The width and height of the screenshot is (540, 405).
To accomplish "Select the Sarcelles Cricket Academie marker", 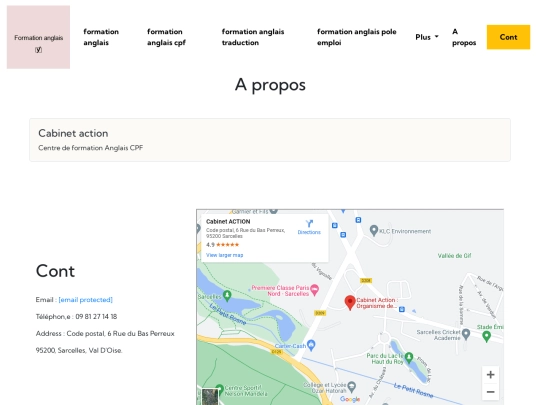I will coord(466,334).
